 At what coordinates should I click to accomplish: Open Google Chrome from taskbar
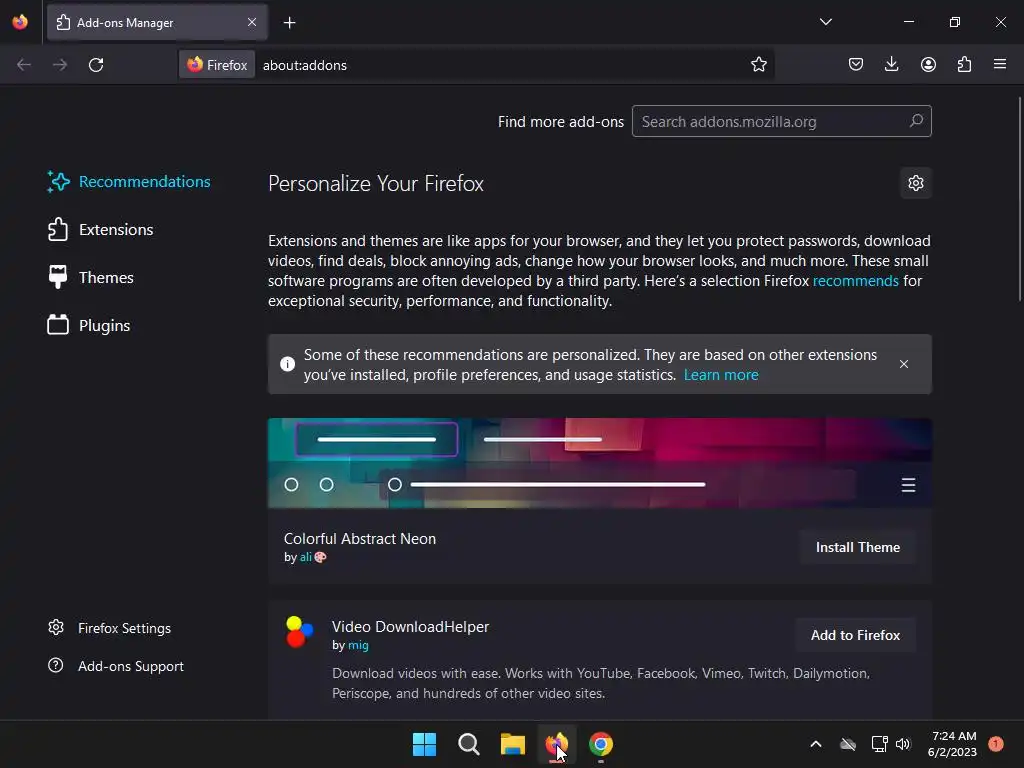point(601,744)
